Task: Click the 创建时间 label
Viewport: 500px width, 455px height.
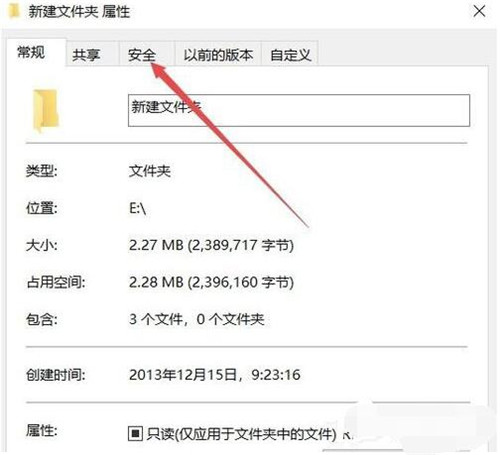Action: [x=56, y=375]
